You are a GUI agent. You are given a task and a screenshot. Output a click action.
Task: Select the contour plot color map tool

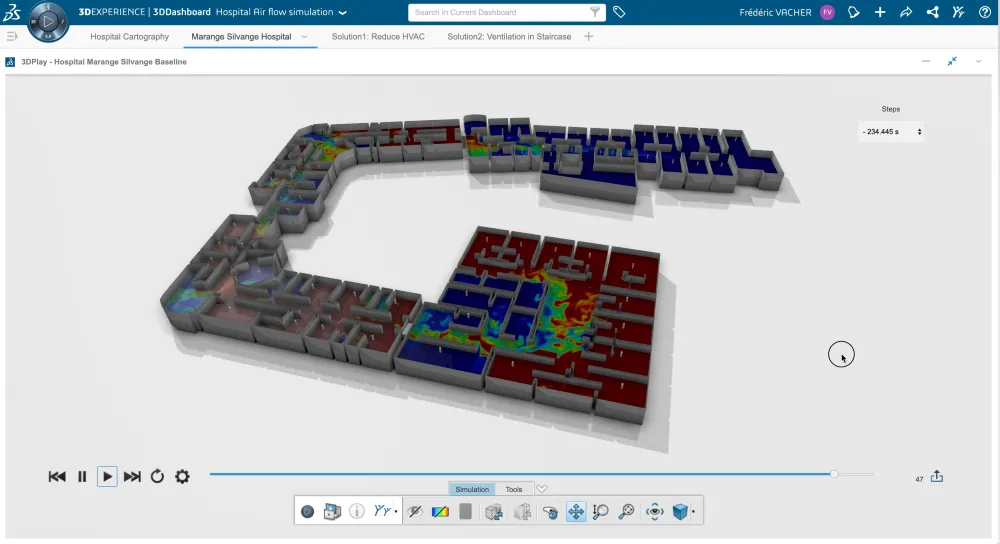tap(440, 512)
